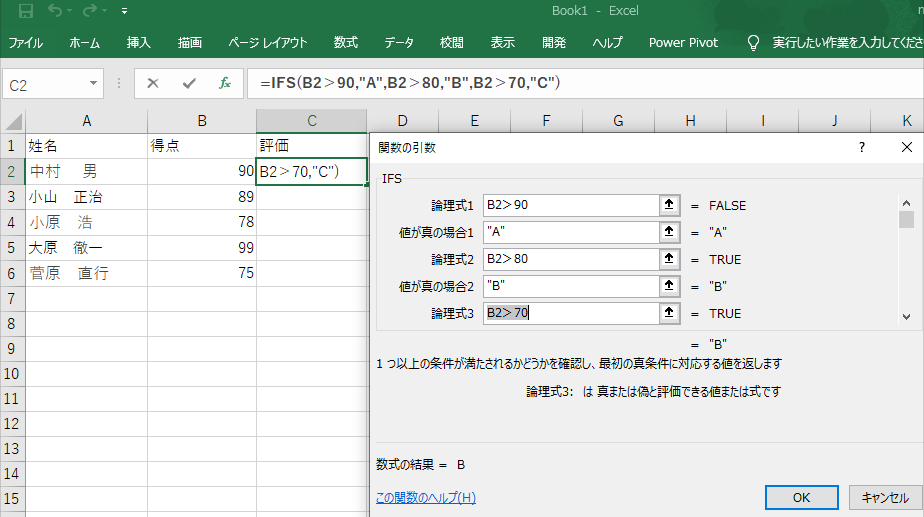Click the Save icon in title bar
The width and height of the screenshot is (924, 517).
click(26, 12)
